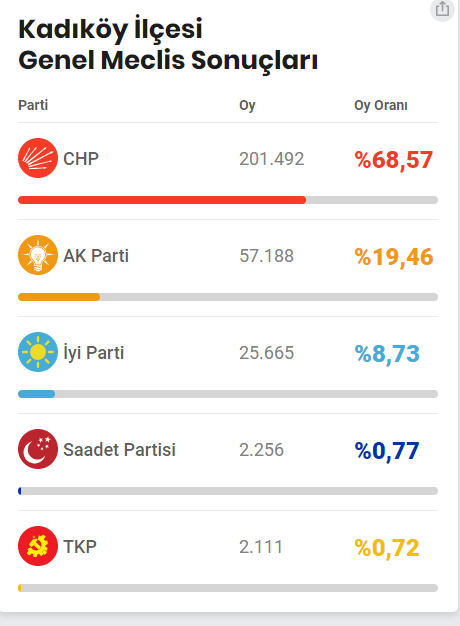Select the Saadet Partisi party name
Image resolution: width=460 pixels, height=626 pixels.
coord(119,450)
